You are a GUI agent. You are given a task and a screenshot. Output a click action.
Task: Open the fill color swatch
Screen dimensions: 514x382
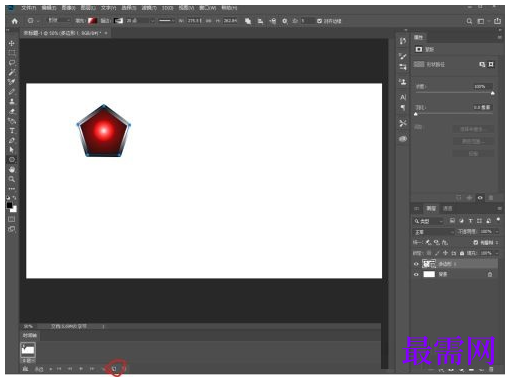[x=92, y=21]
